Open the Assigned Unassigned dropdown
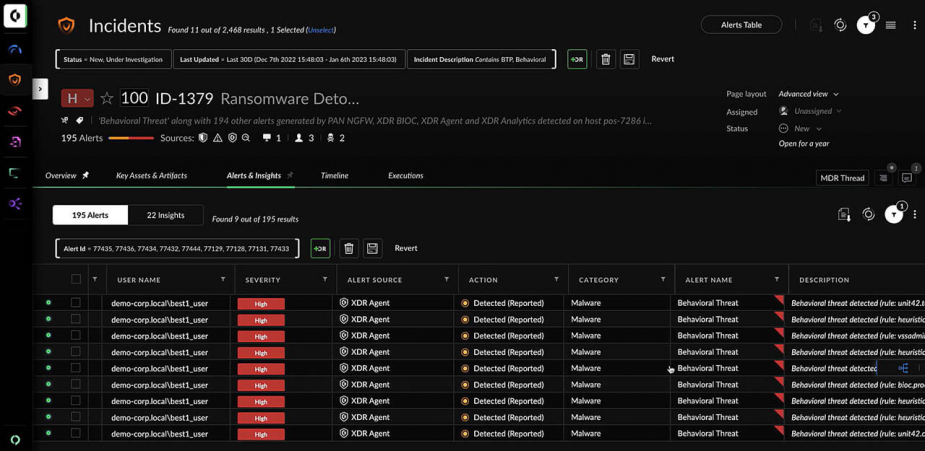Image resolution: width=925 pixels, height=451 pixels. click(811, 111)
